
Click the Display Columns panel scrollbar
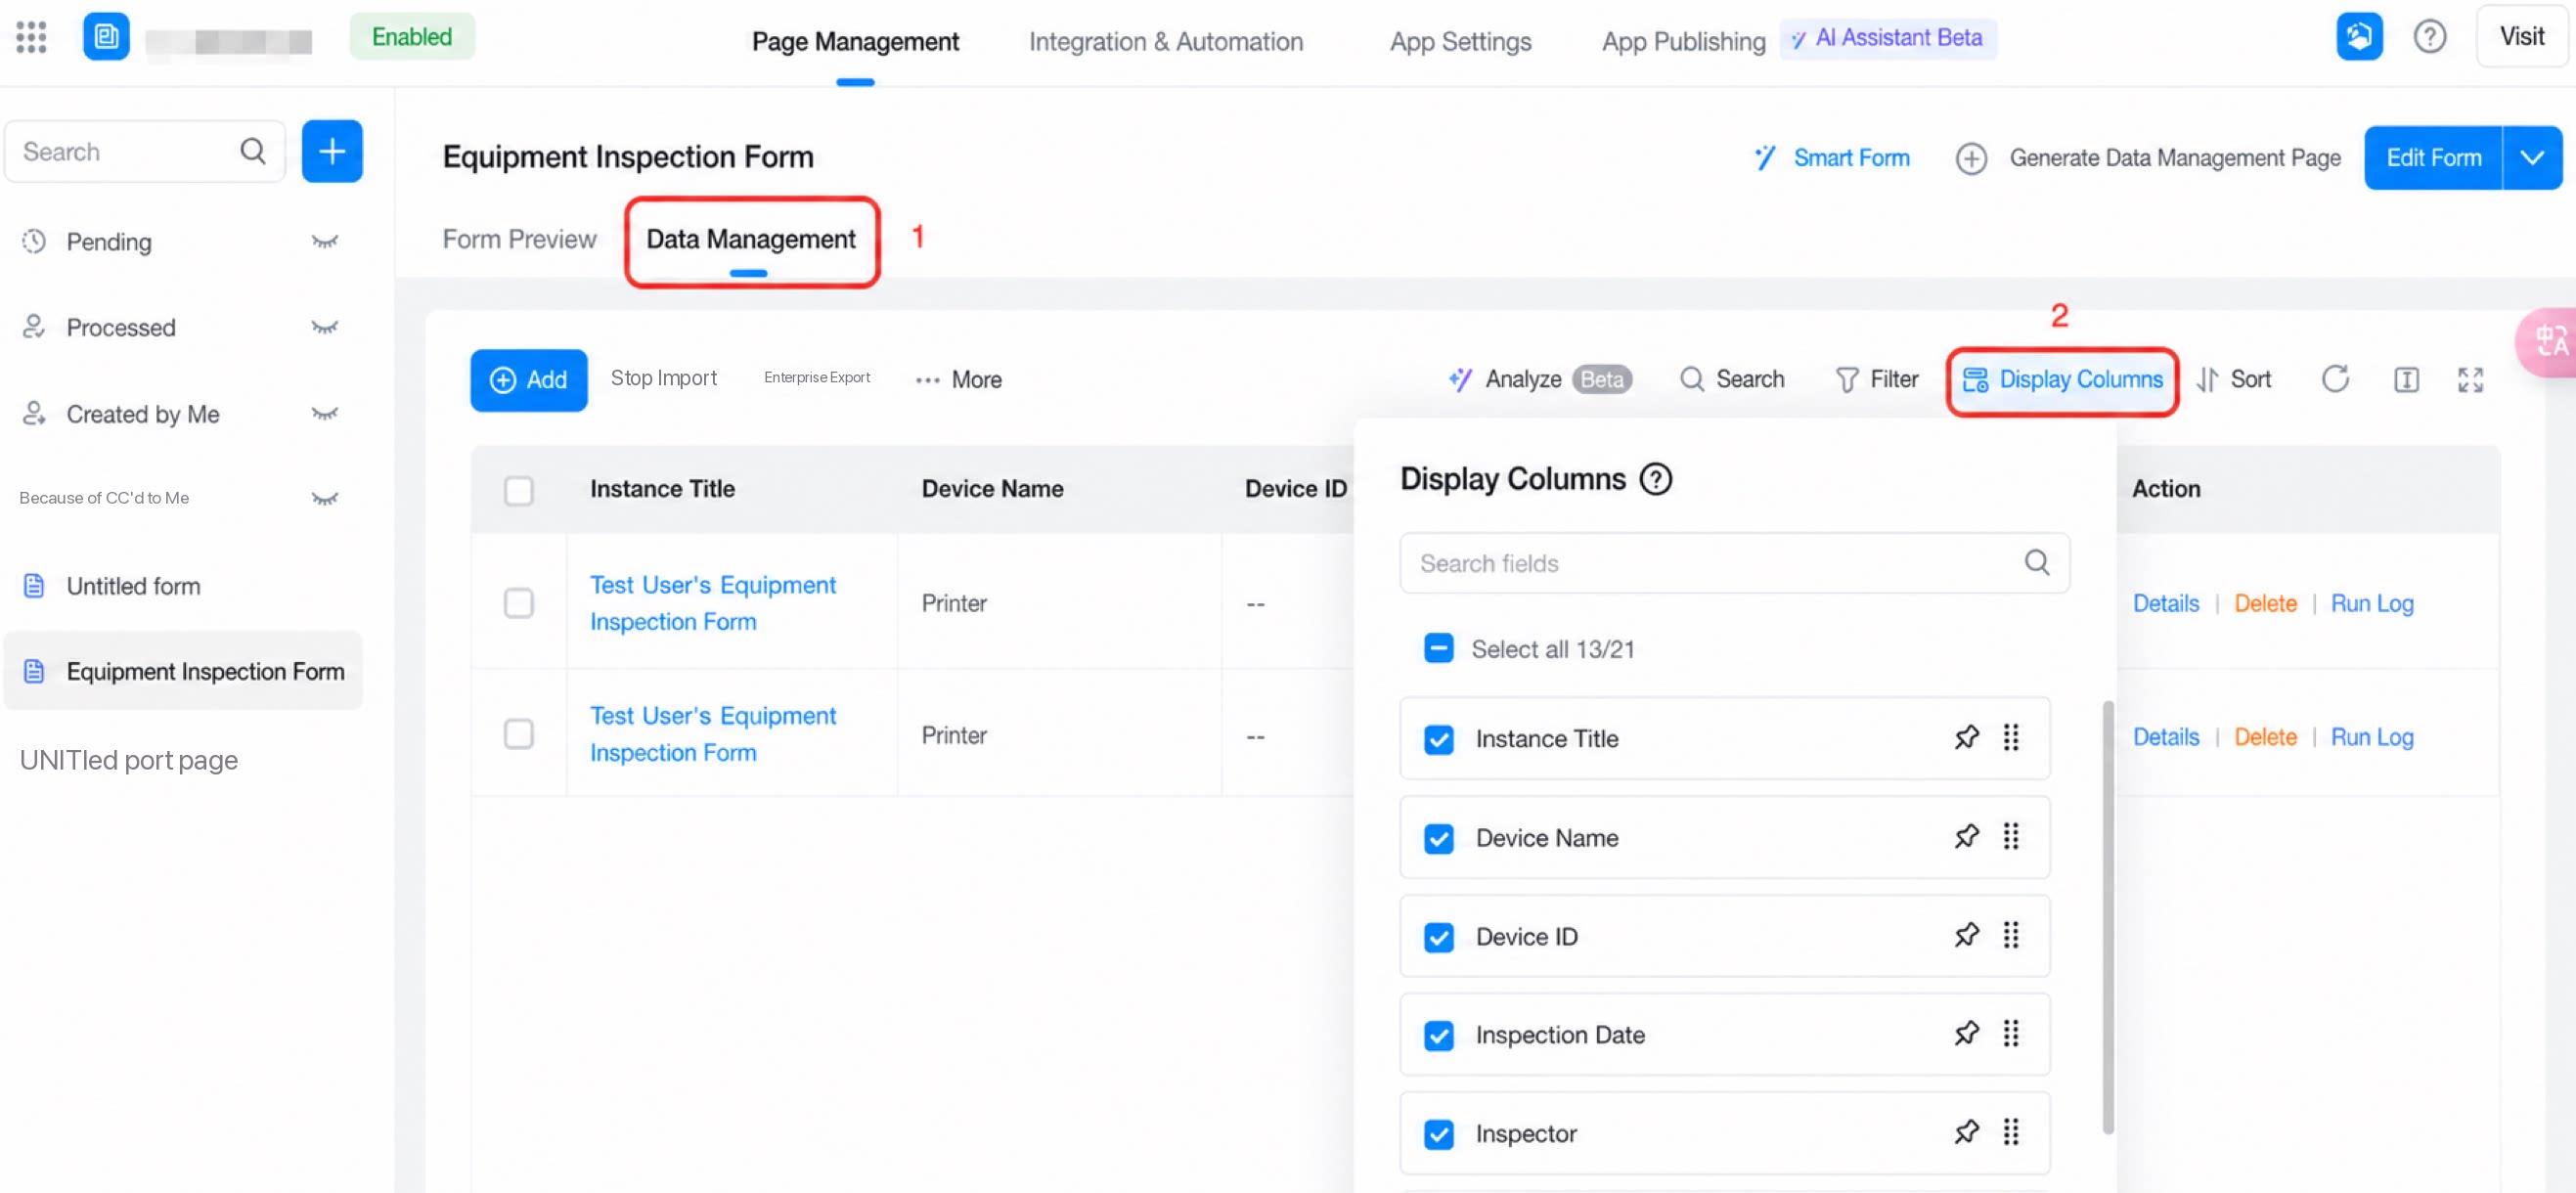[x=2107, y=917]
